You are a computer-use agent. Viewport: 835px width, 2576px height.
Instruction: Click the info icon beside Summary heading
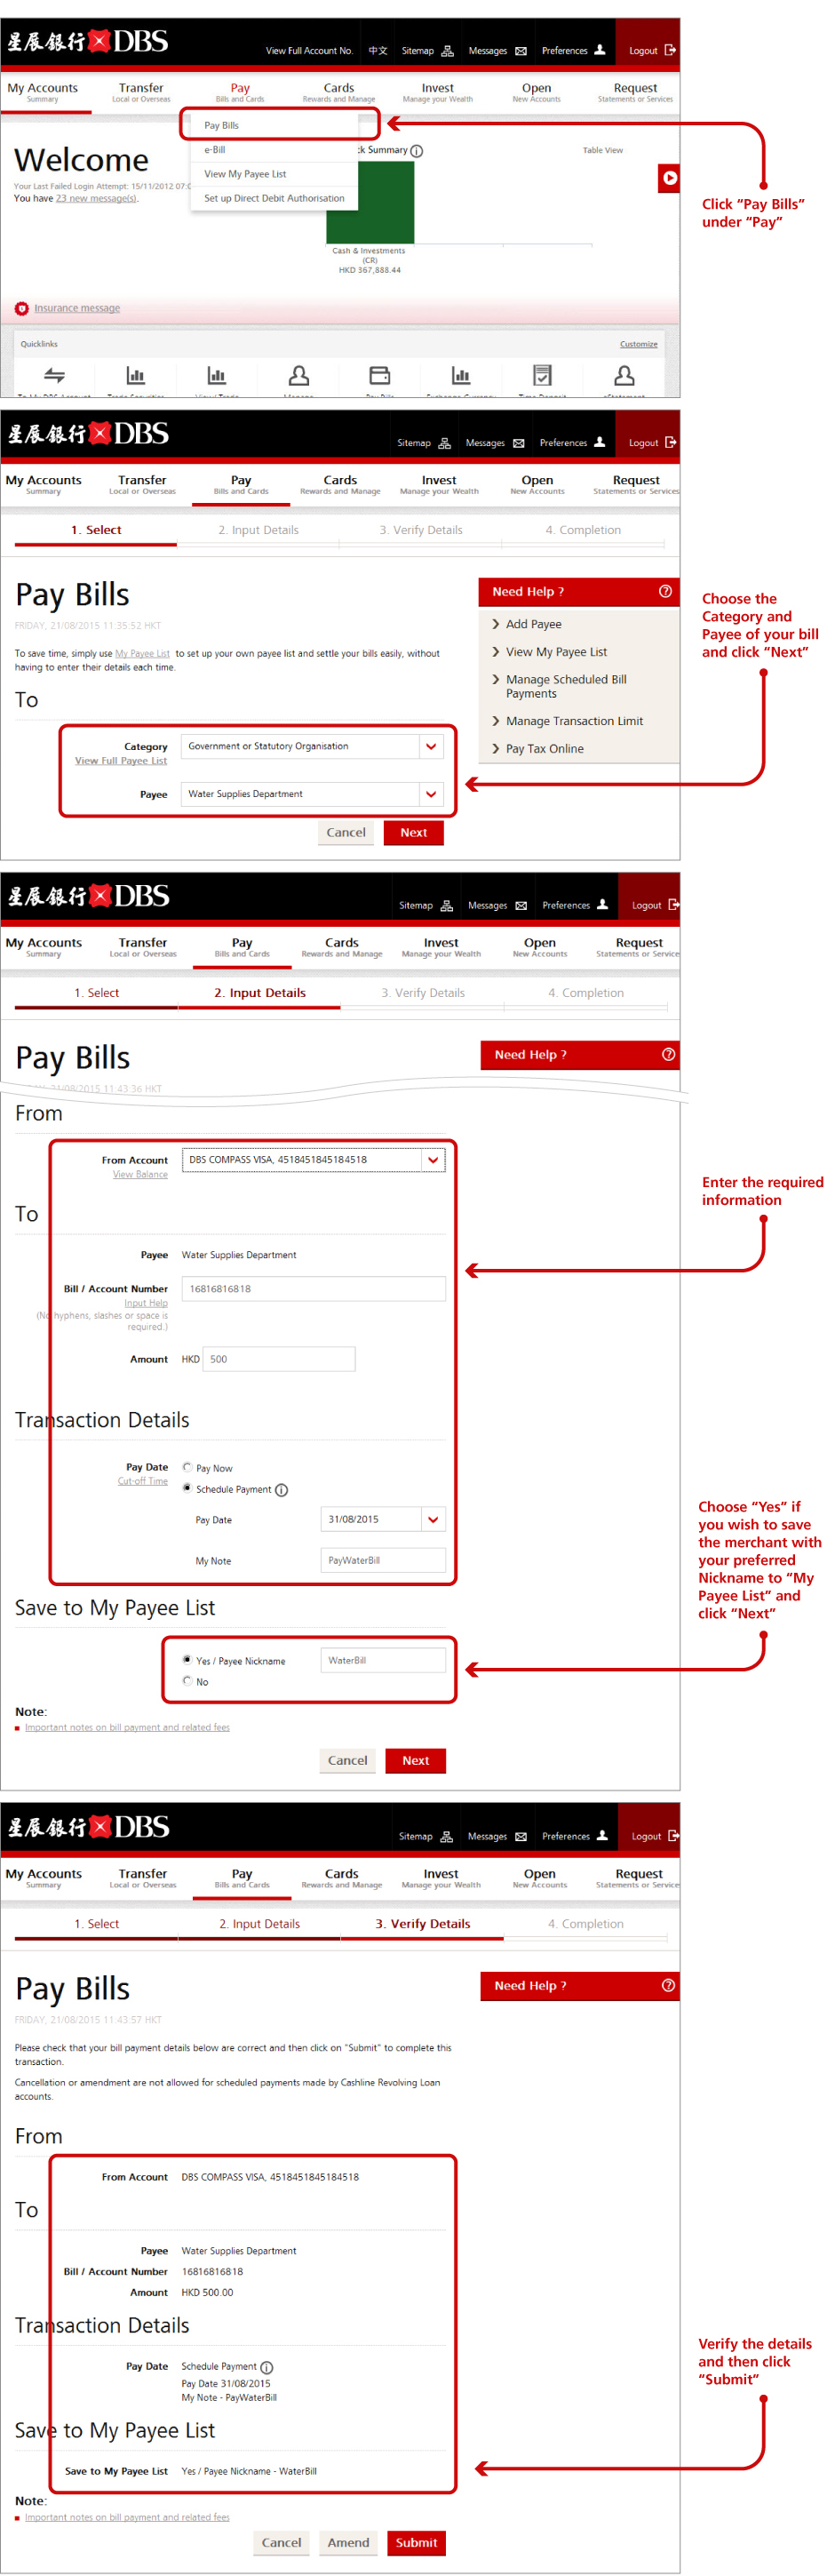(417, 151)
